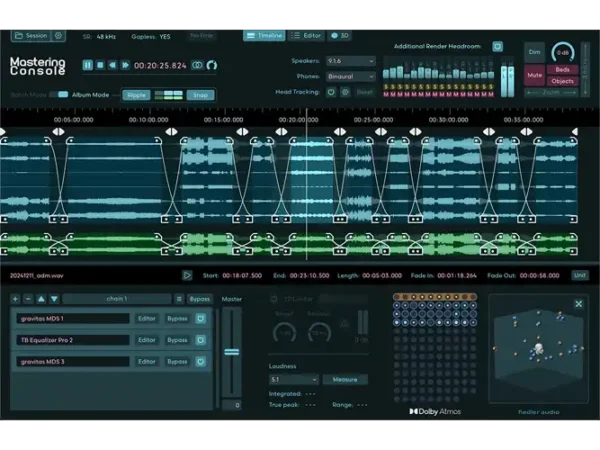Click the red Mute button
600x450 pixels.
pos(534,75)
